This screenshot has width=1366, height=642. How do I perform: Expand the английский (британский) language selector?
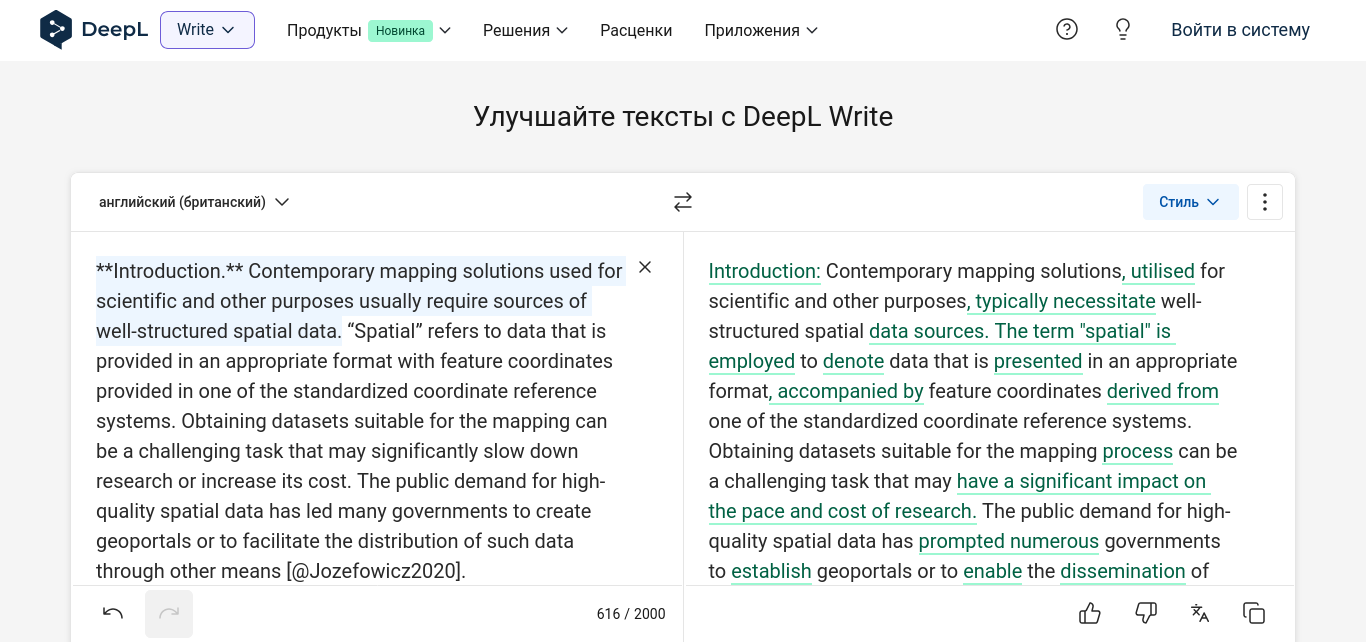[x=194, y=202]
